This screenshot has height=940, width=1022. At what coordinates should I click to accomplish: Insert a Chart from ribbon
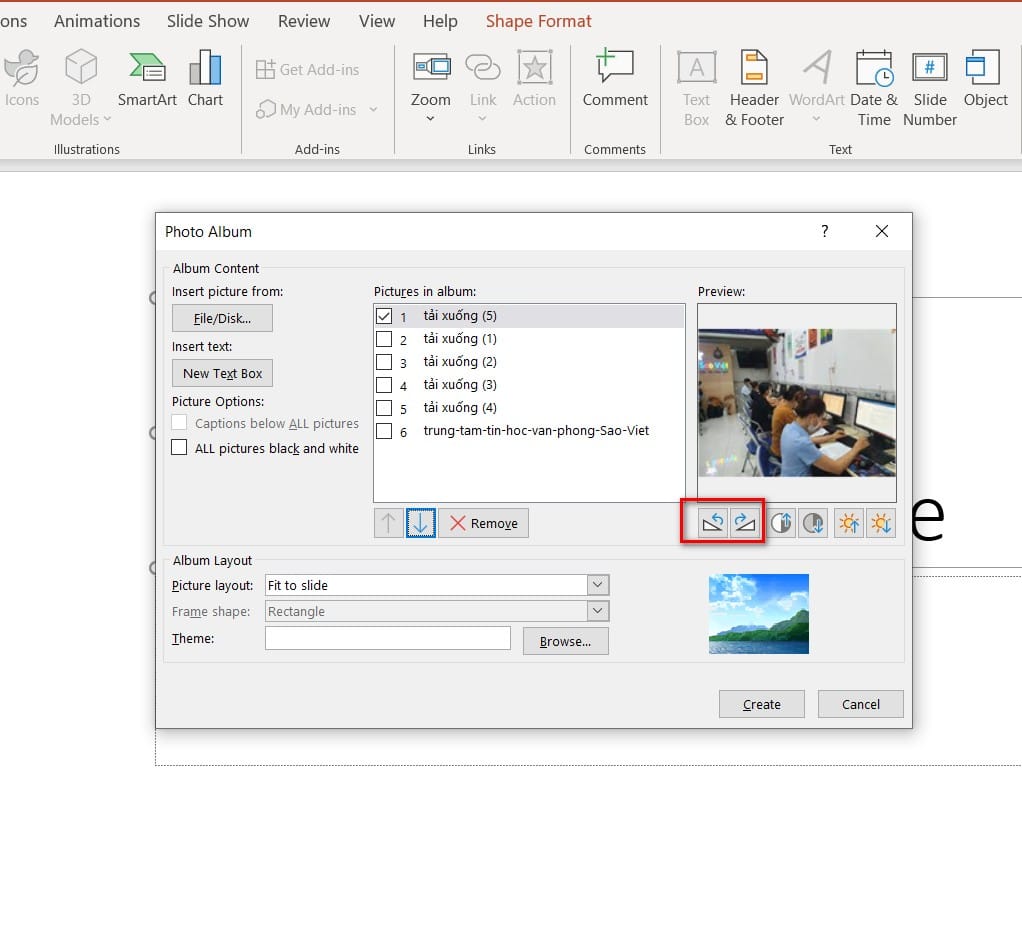coord(205,80)
